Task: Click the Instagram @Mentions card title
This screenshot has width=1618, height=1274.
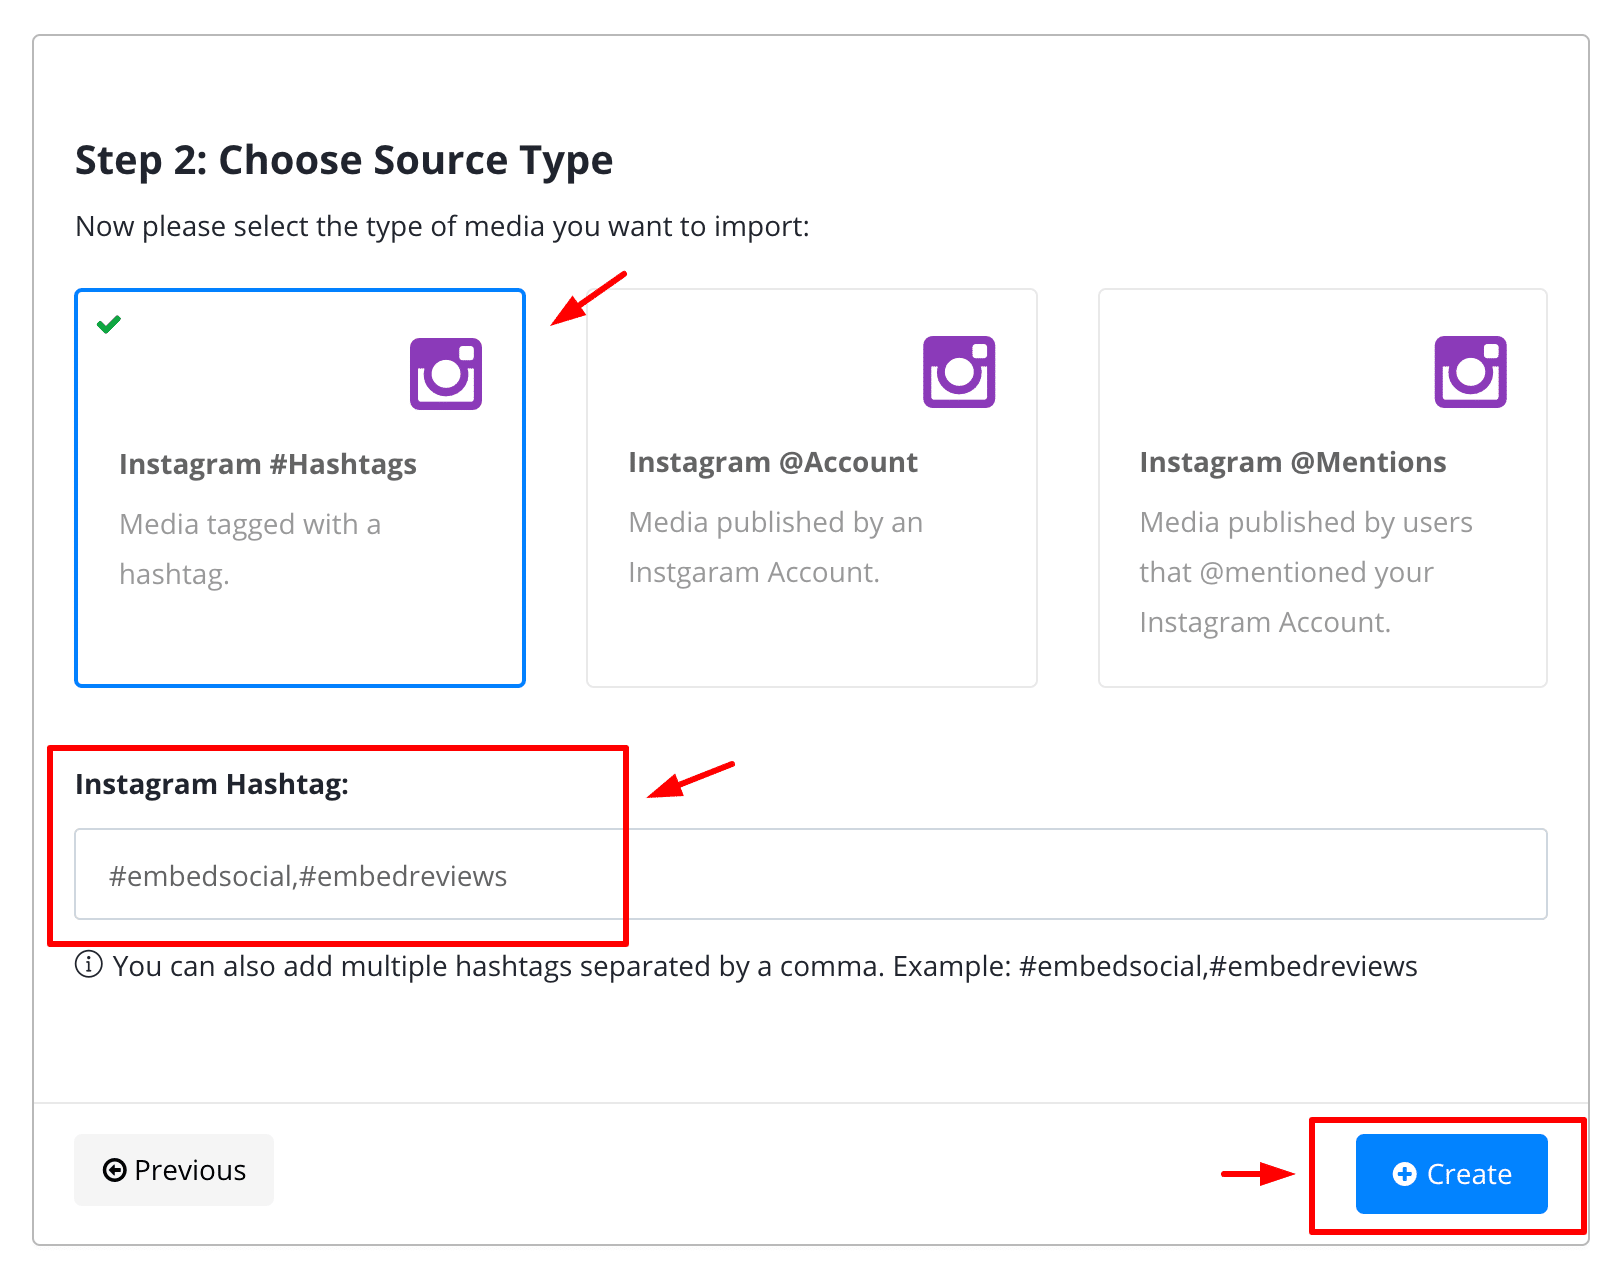Action: pos(1293,462)
